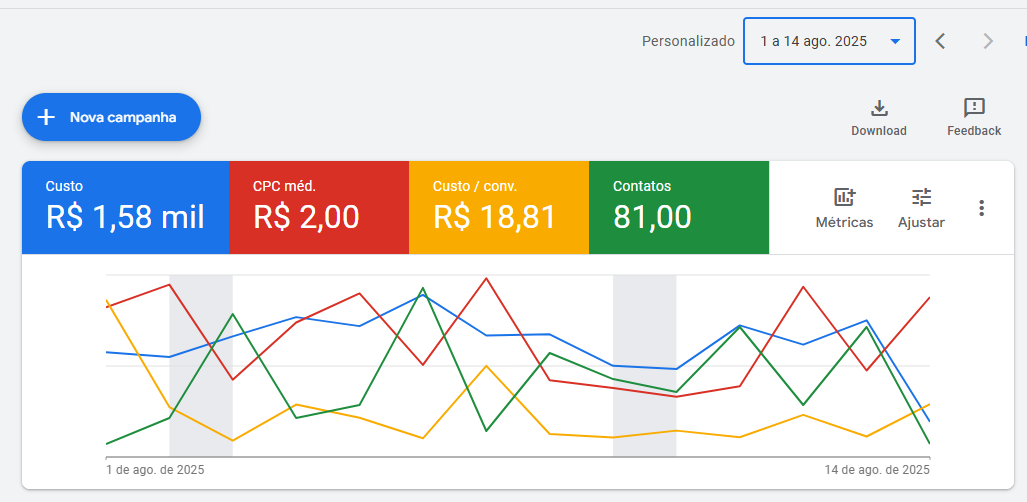The image size is (1027, 502).
Task: Open the red CPC méd. metric card
Action: pos(318,207)
